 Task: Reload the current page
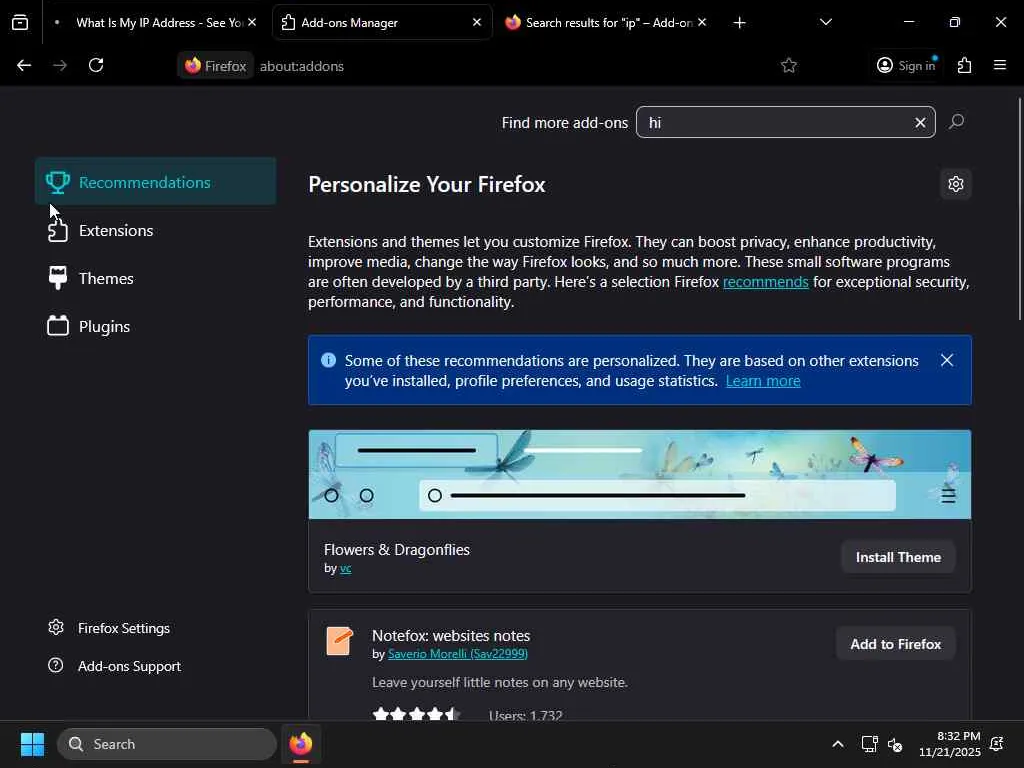[x=96, y=65]
